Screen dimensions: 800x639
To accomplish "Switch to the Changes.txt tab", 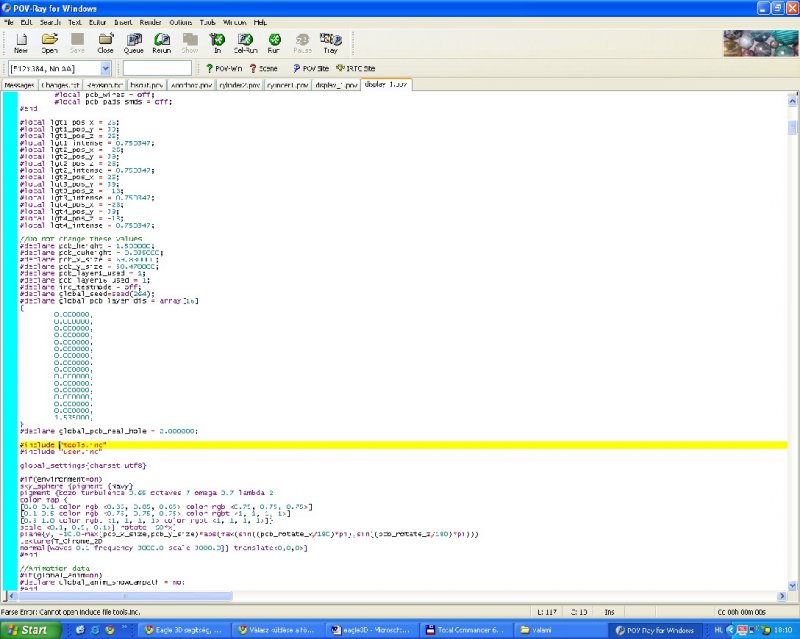I will point(60,85).
